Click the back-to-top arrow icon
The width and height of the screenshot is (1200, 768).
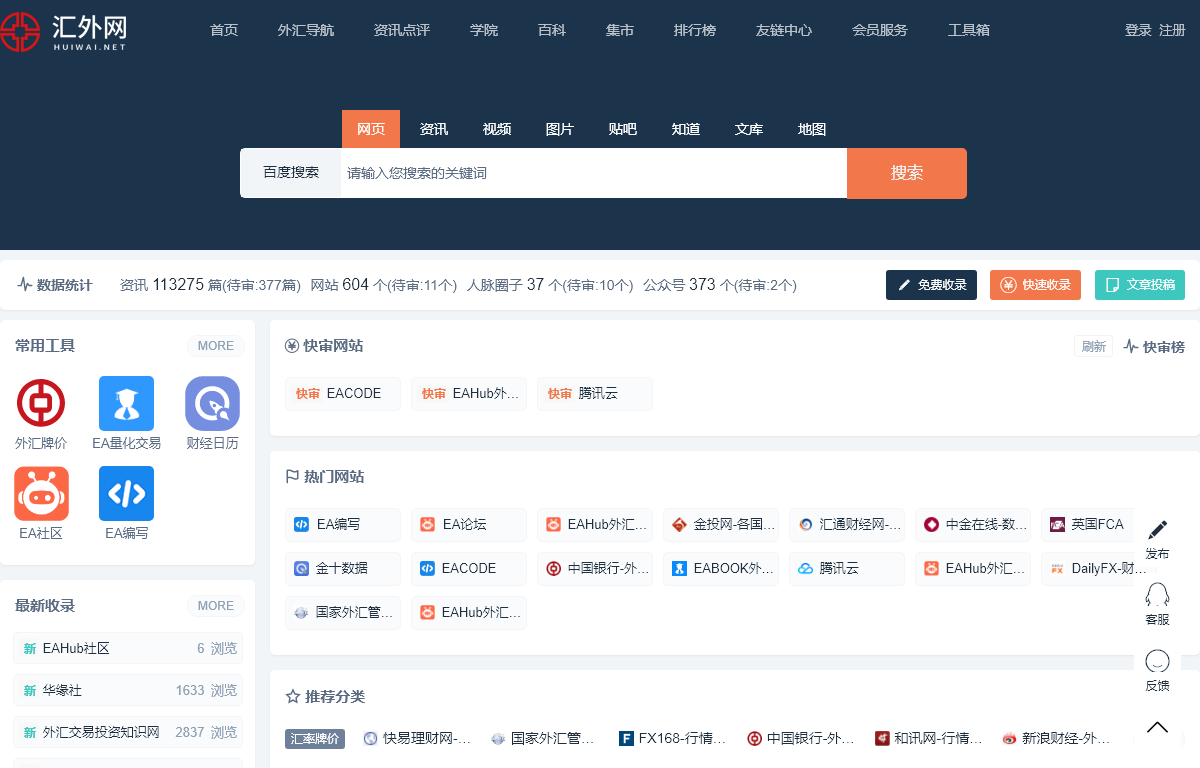pyautogui.click(x=1157, y=727)
